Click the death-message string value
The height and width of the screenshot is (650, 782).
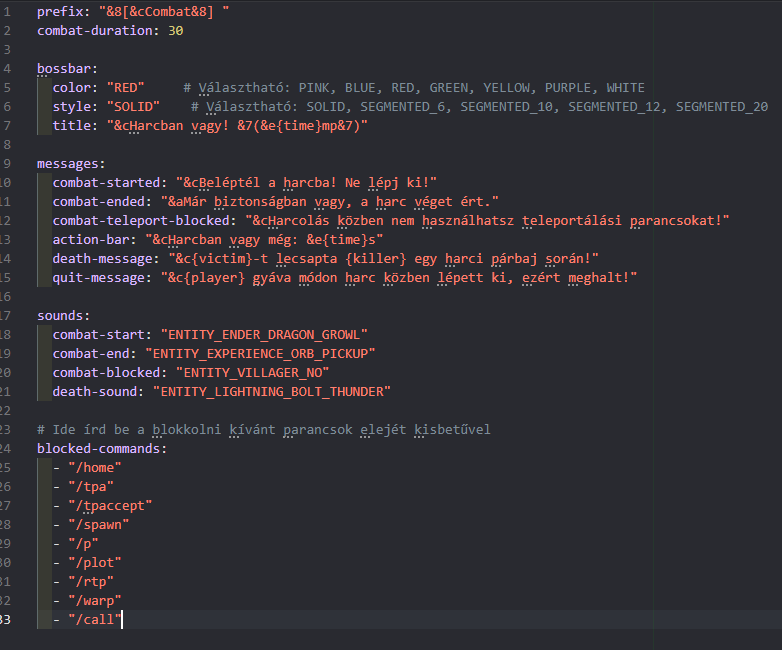[384, 259]
